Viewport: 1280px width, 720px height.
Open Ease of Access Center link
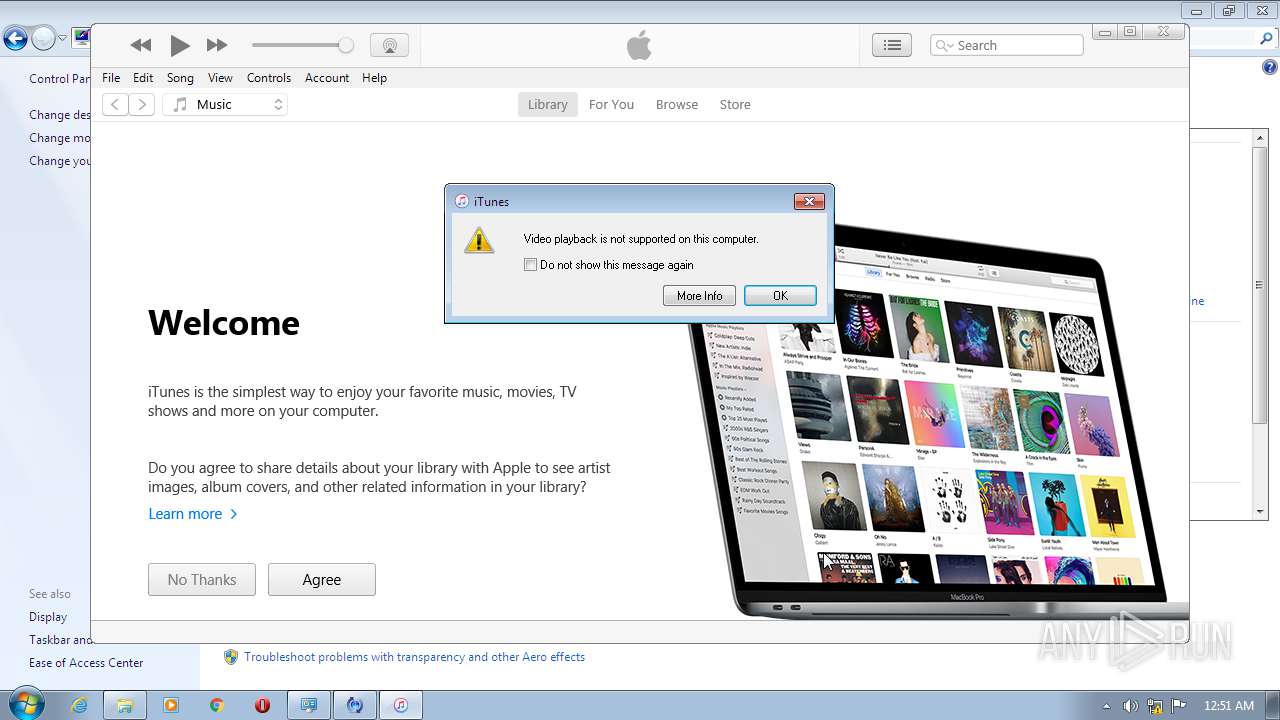coord(86,662)
